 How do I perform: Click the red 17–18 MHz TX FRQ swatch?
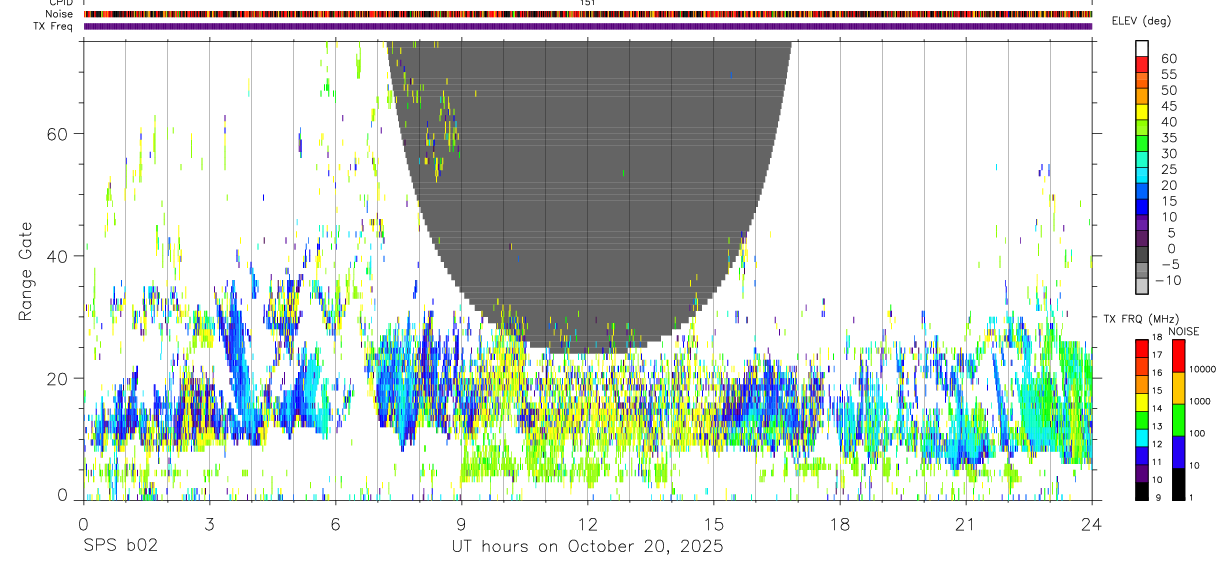(x=1142, y=346)
